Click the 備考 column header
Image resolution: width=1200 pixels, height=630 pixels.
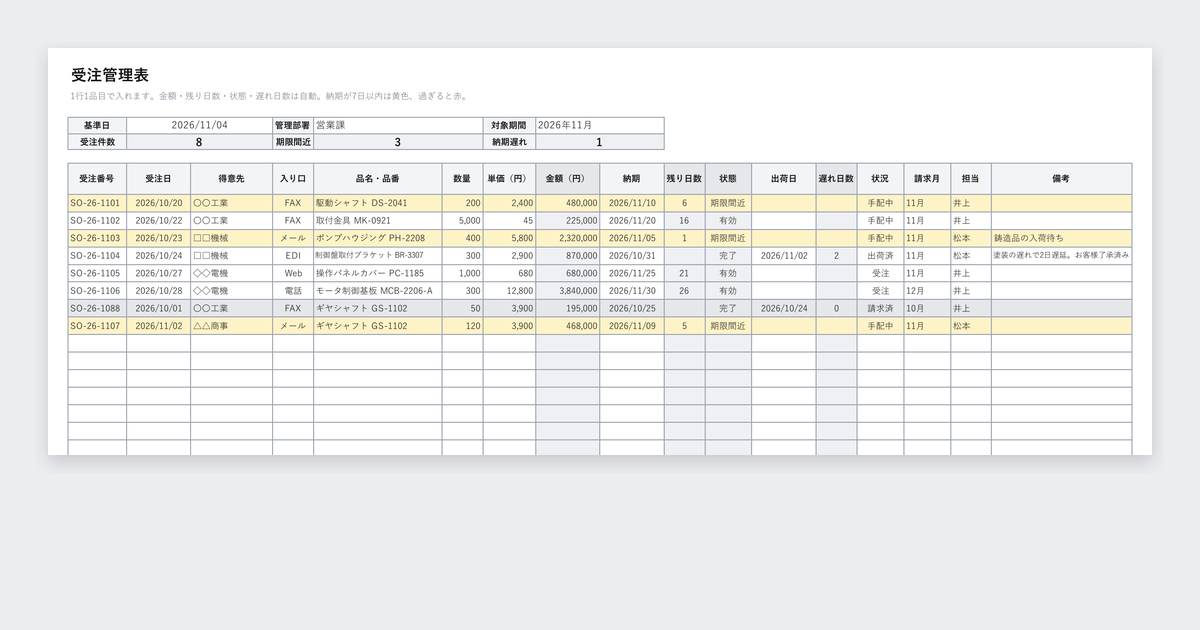pyautogui.click(x=1061, y=179)
